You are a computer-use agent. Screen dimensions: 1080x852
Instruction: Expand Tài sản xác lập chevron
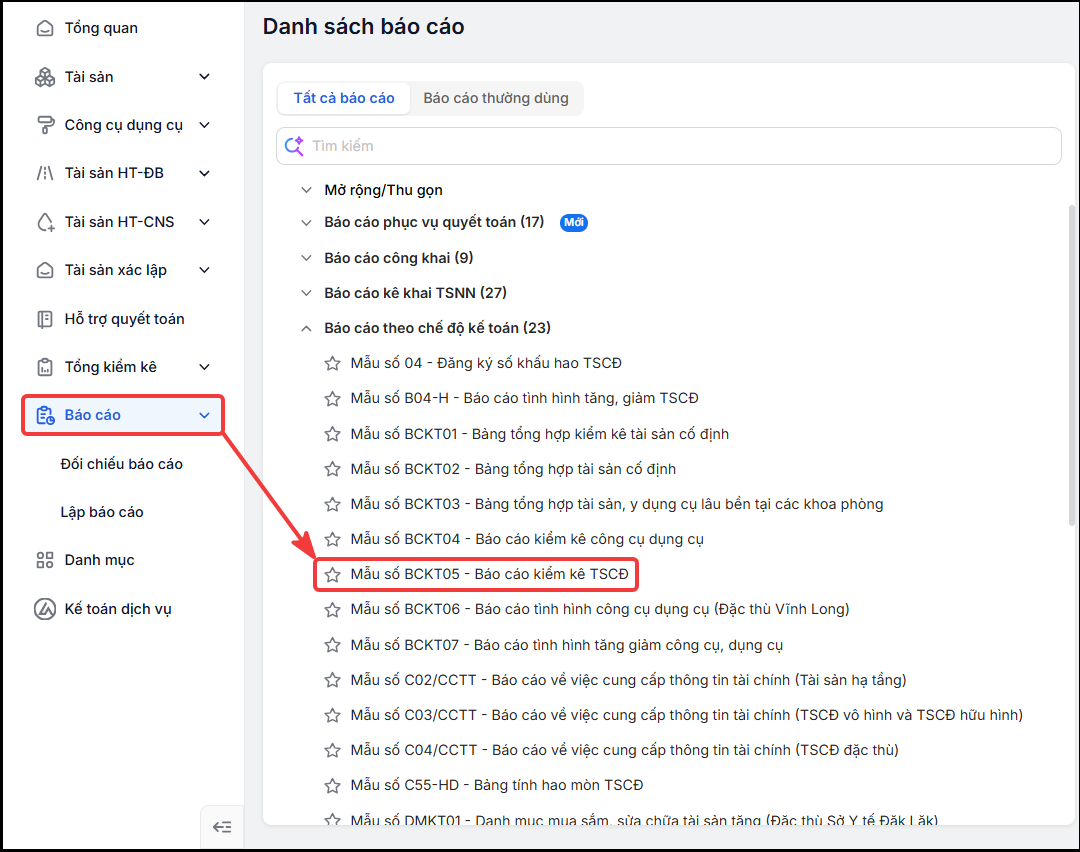click(x=205, y=270)
